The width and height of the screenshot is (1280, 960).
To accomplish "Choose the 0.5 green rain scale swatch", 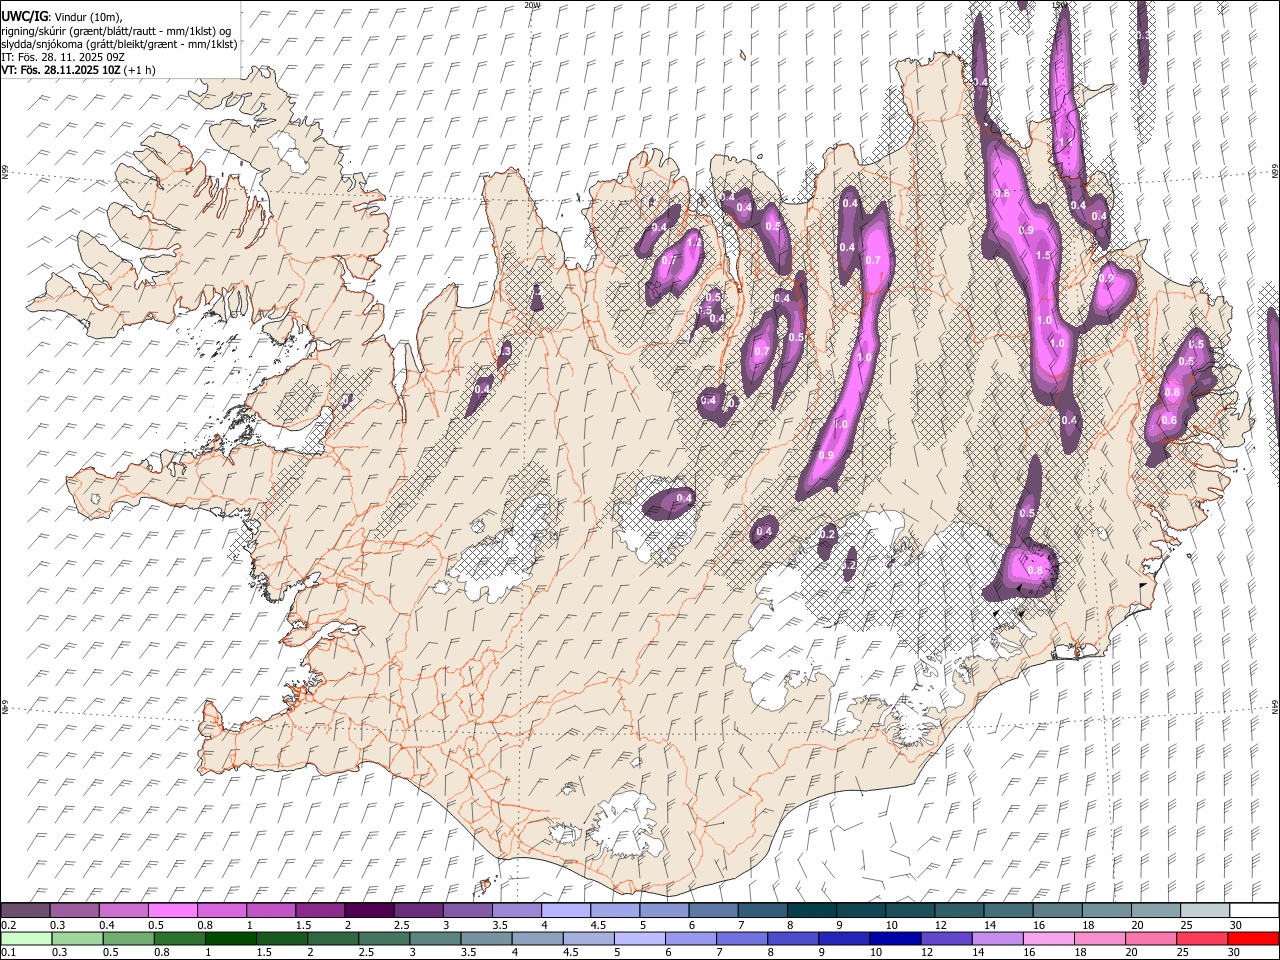I will 128,938.
